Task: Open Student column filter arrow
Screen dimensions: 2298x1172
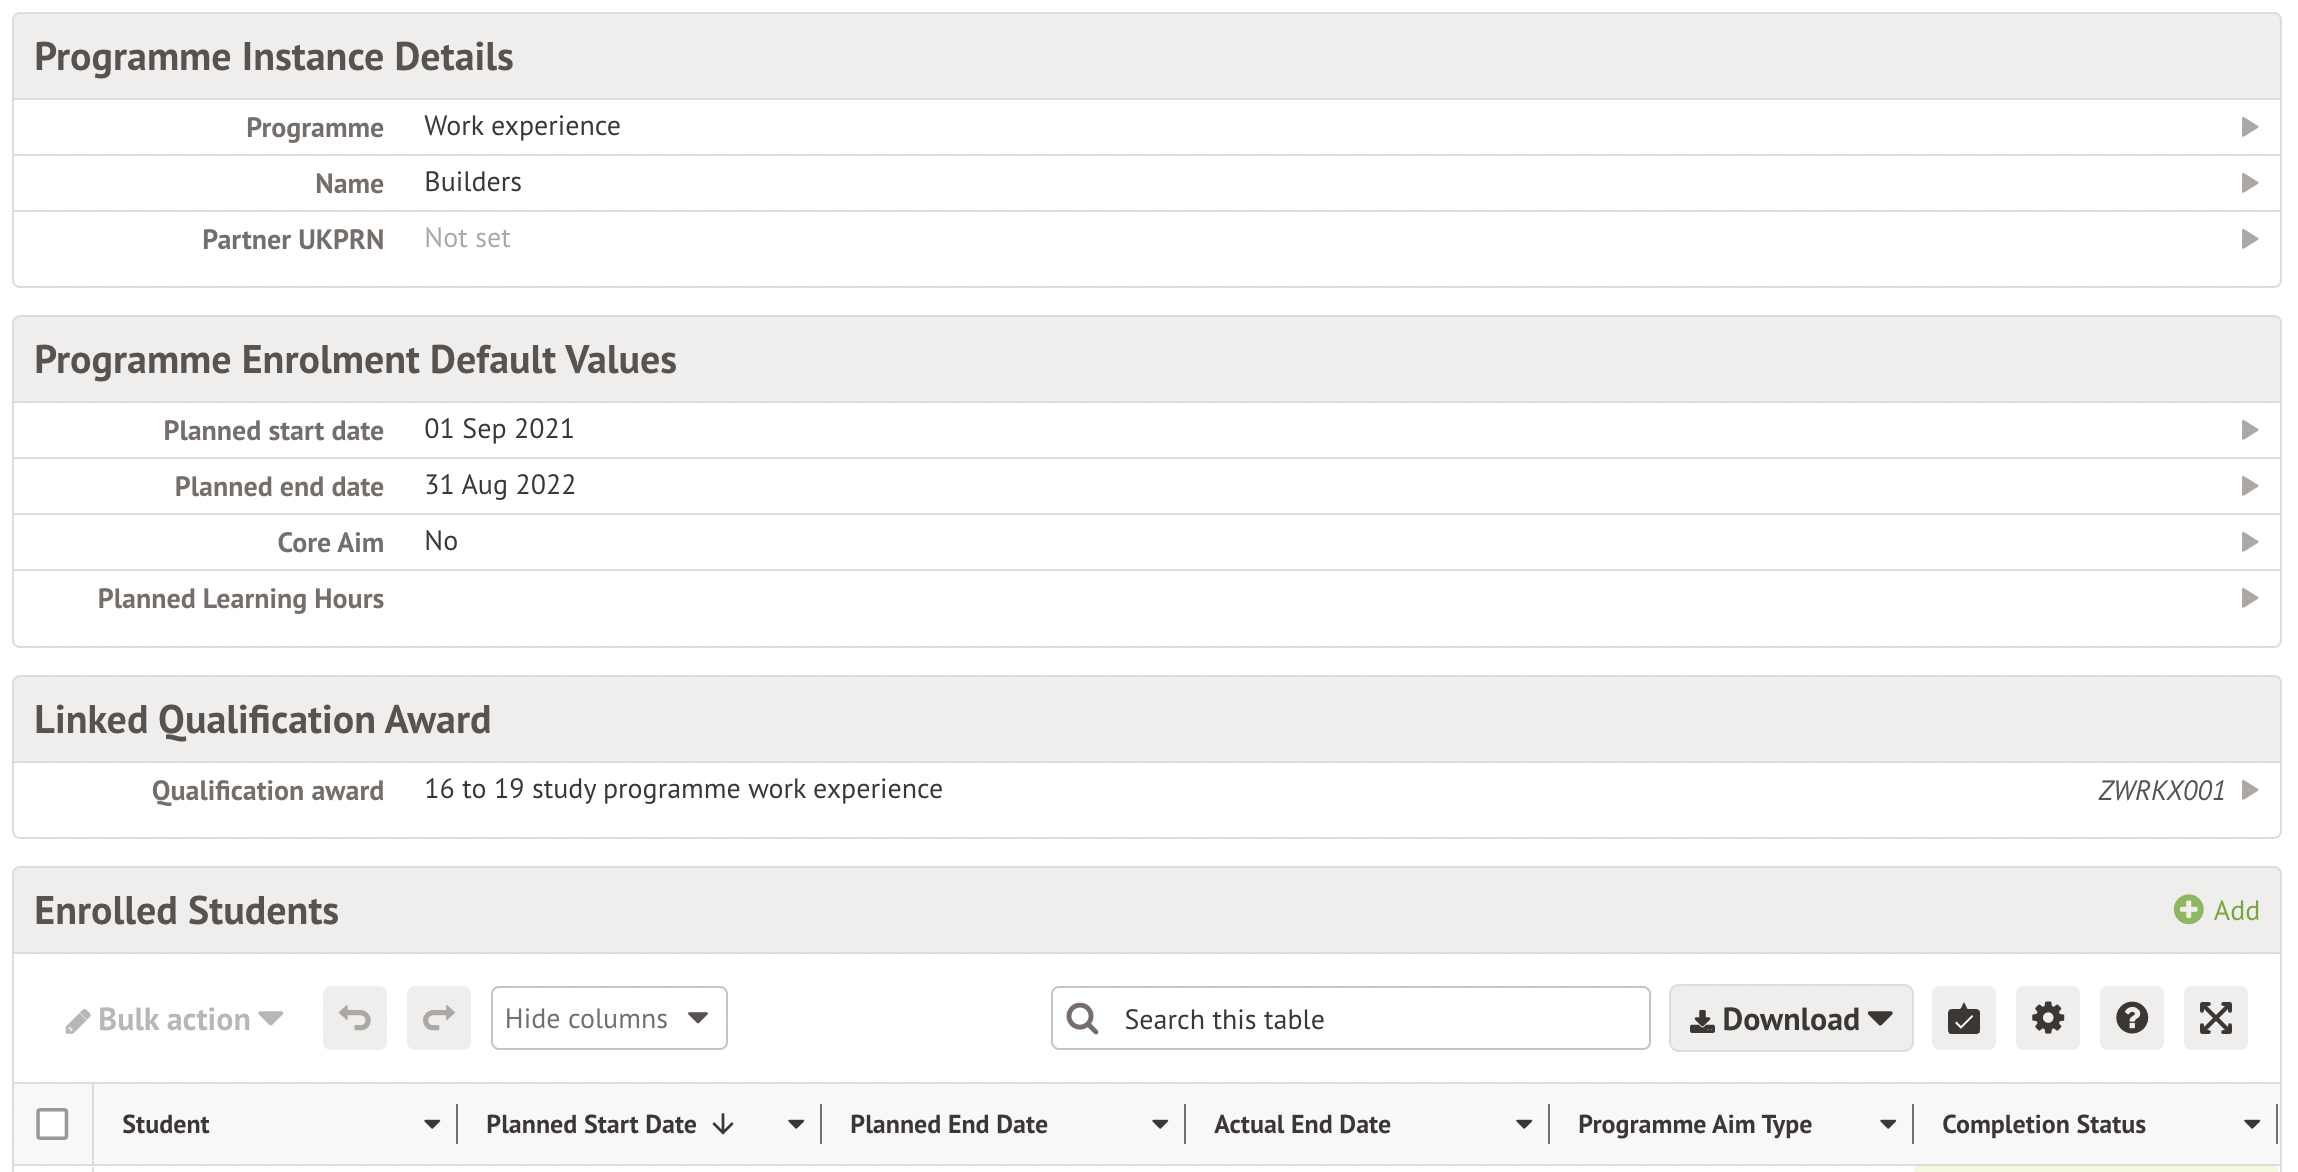Action: point(432,1124)
